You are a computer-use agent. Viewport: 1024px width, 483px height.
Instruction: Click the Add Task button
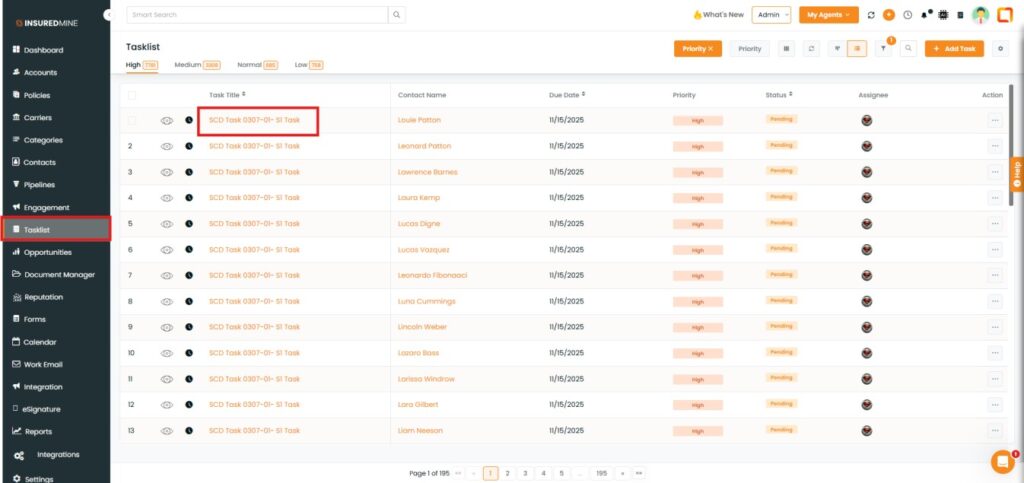[x=954, y=48]
